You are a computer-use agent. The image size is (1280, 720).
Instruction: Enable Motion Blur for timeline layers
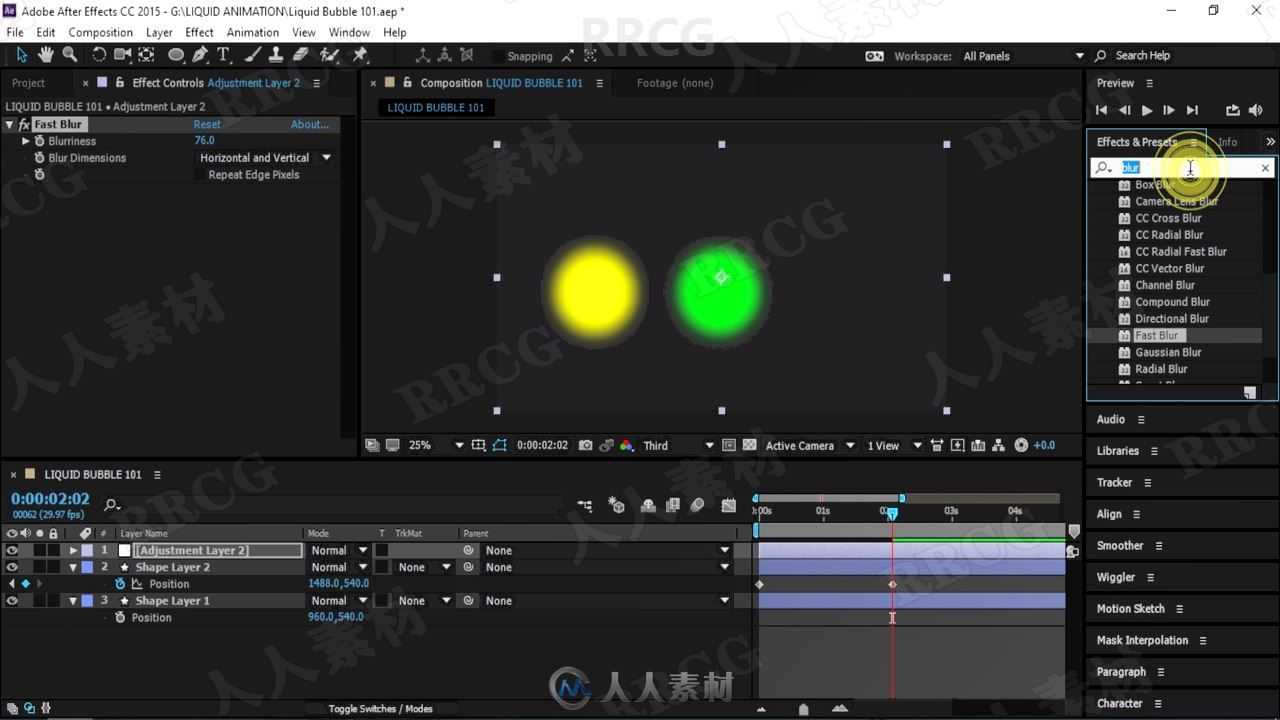pos(697,506)
